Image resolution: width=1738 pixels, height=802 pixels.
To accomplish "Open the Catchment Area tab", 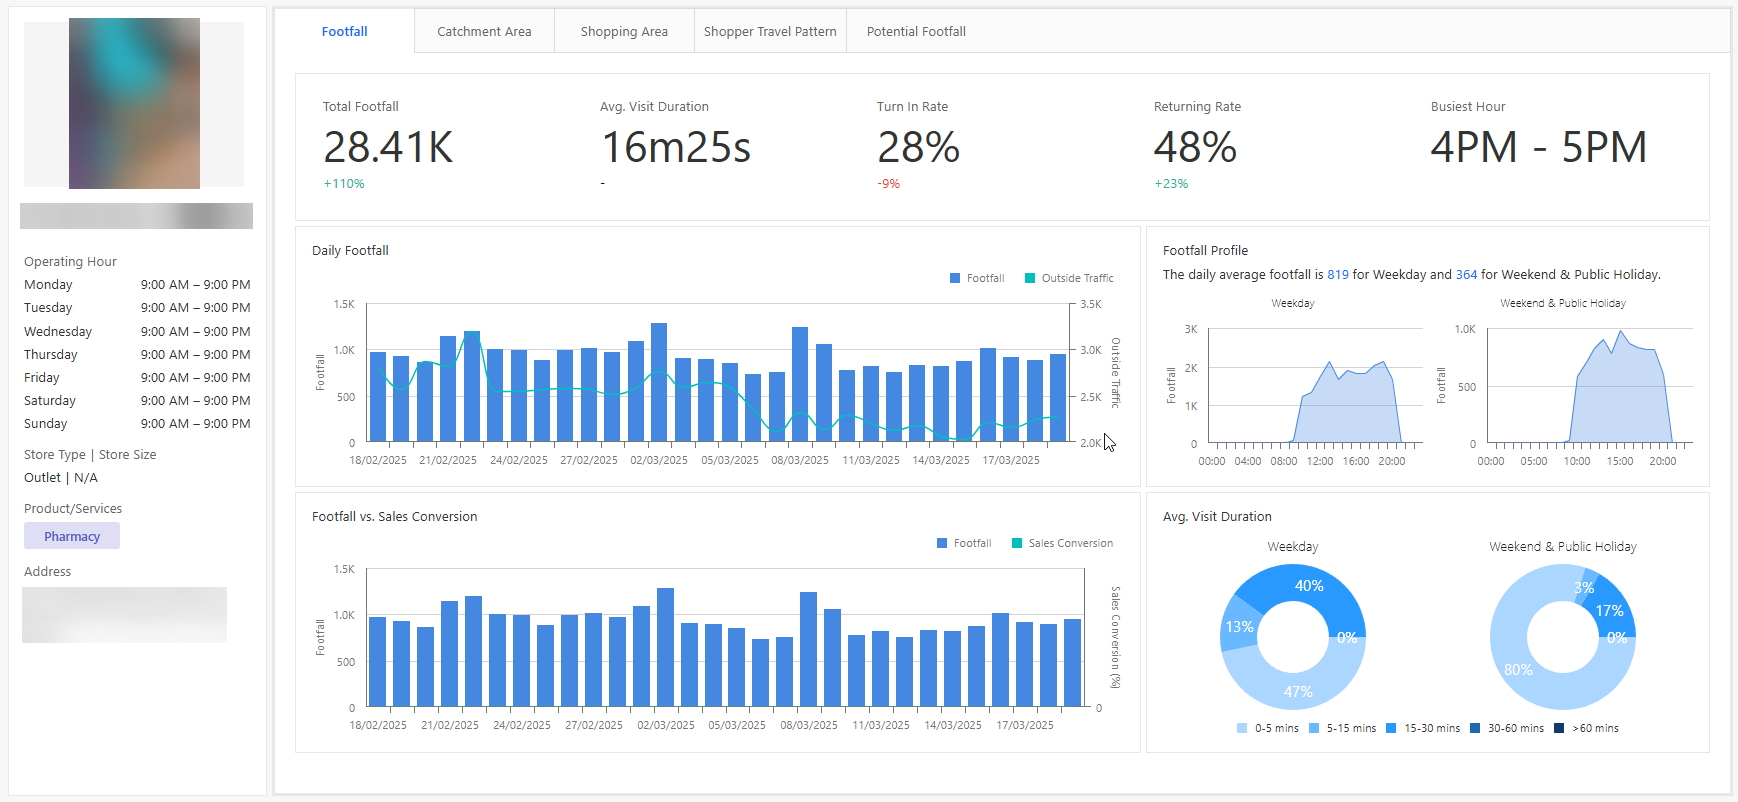I will (x=484, y=31).
